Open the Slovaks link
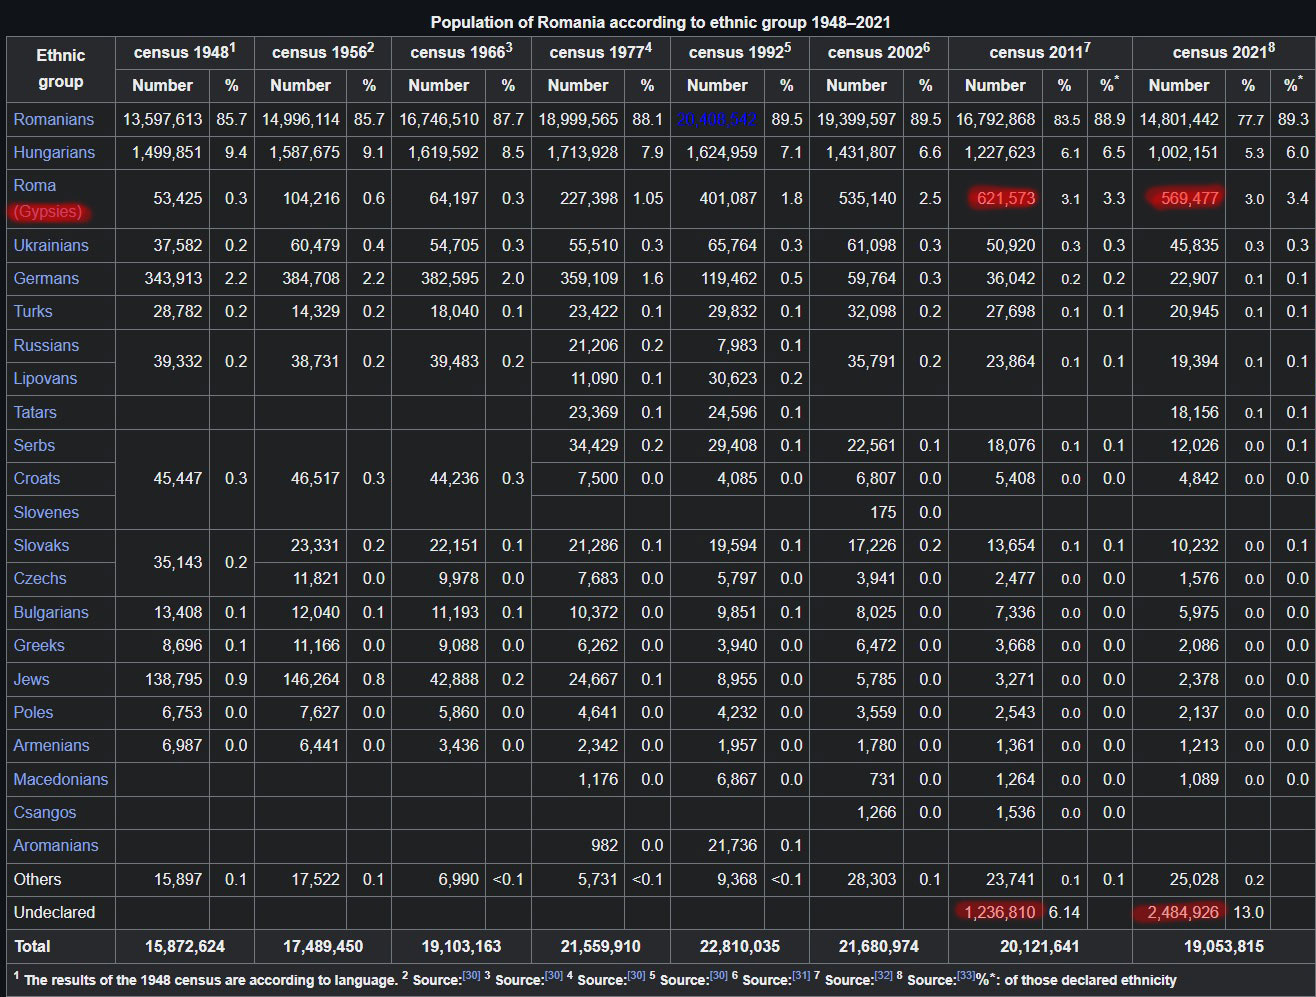This screenshot has height=997, width=1316. coord(41,545)
